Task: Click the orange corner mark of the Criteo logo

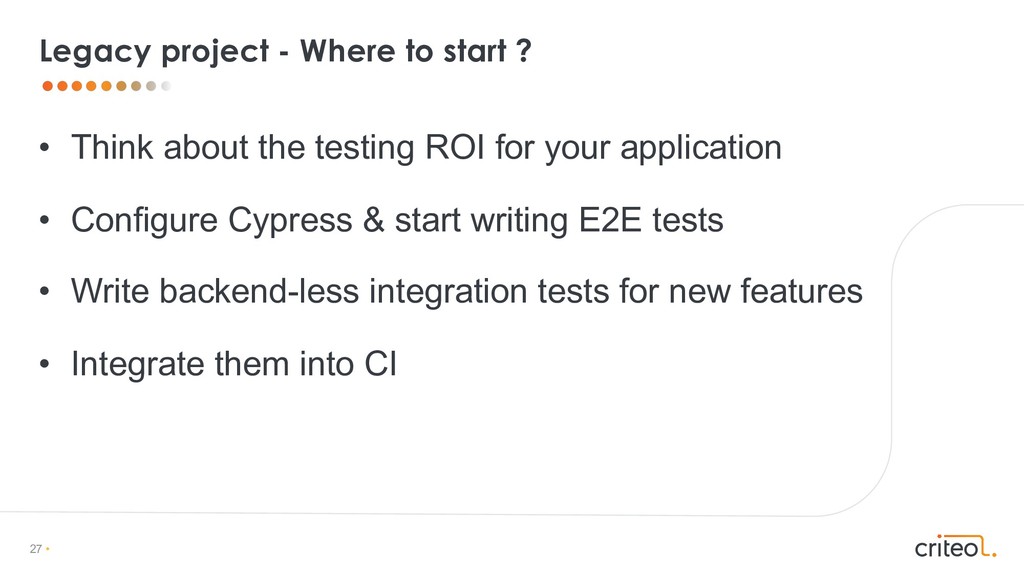Action: [x=988, y=547]
